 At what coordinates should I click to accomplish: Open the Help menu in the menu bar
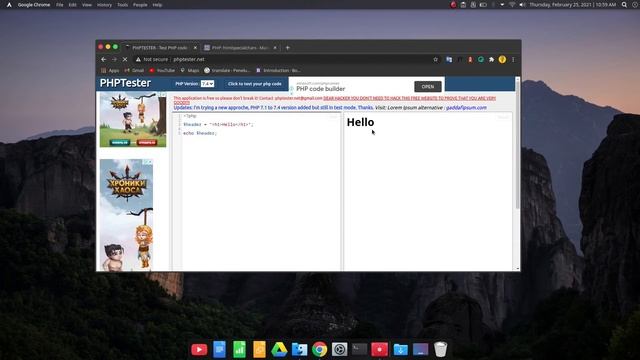point(157,5)
